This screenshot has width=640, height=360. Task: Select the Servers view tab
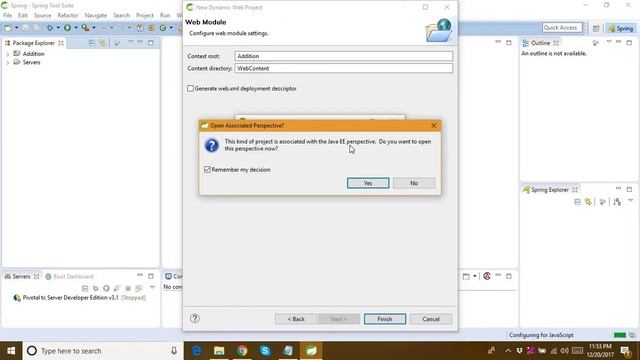21,276
